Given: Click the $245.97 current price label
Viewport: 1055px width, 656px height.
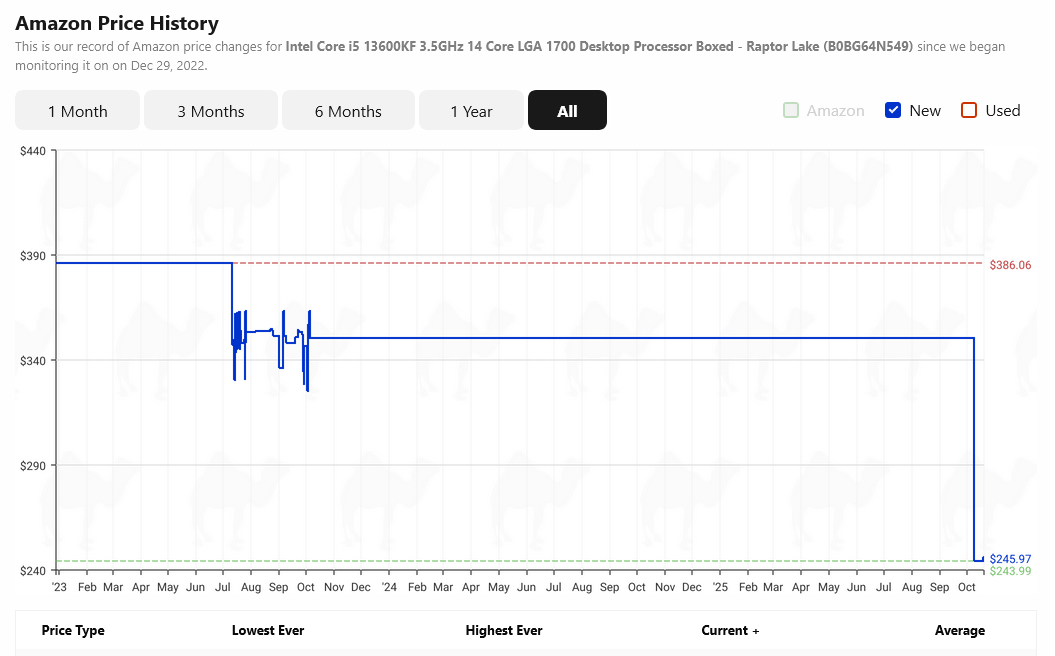Looking at the screenshot, I should (x=1010, y=559).
